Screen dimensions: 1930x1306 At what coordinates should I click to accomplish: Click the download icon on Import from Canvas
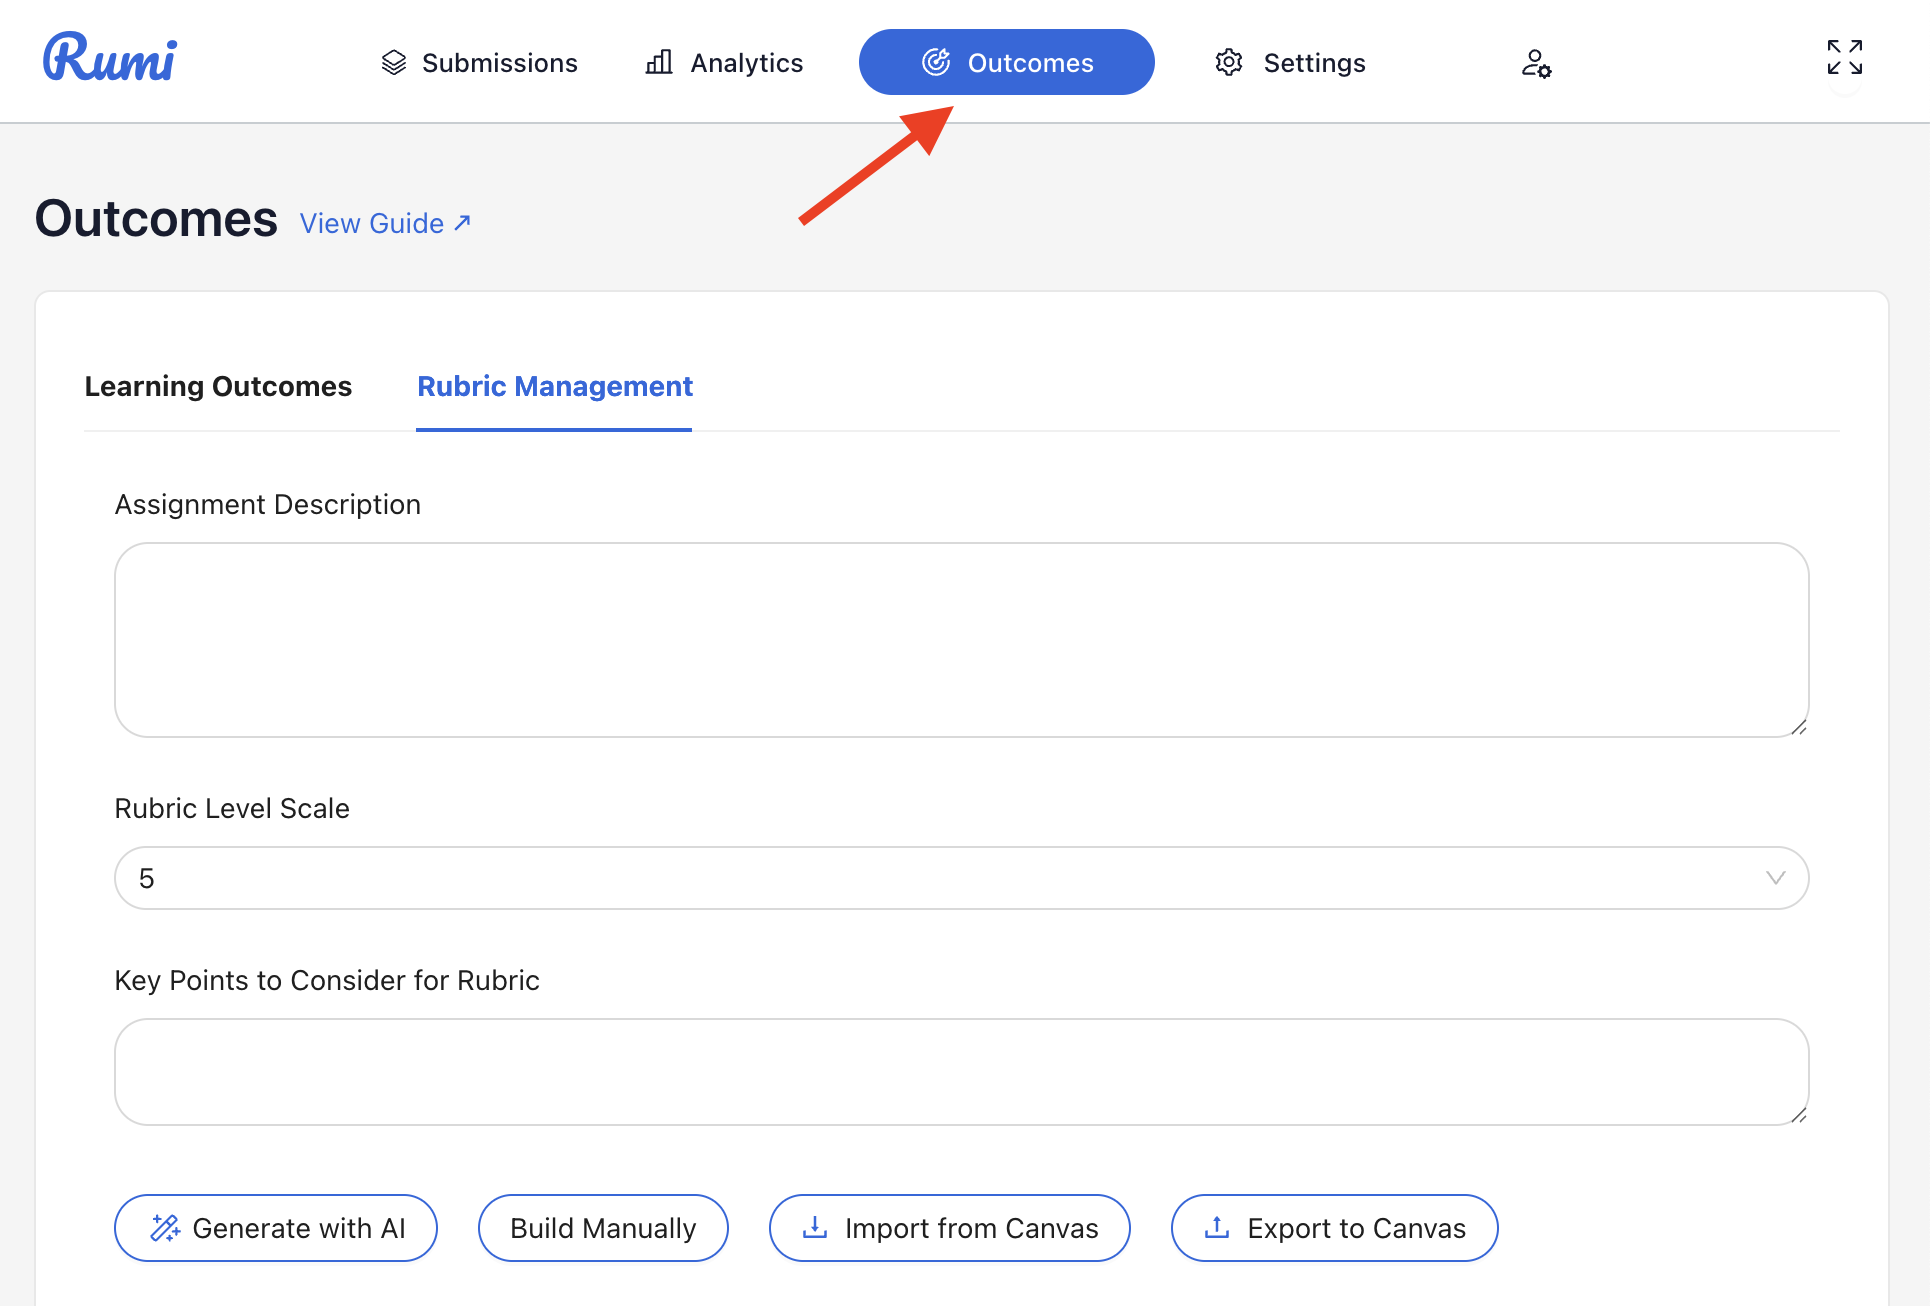coord(815,1228)
